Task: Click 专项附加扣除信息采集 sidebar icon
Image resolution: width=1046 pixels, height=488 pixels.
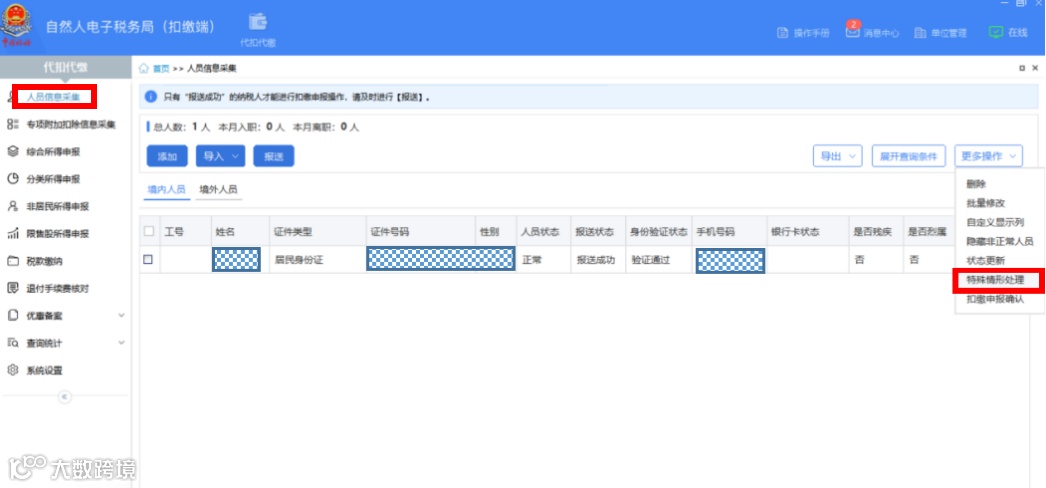Action: (x=12, y=125)
